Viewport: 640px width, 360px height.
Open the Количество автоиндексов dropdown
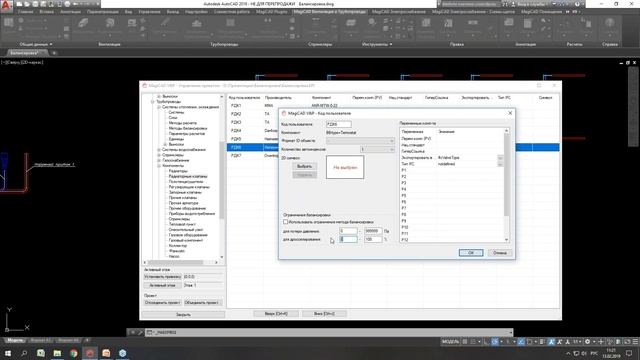click(x=377, y=149)
